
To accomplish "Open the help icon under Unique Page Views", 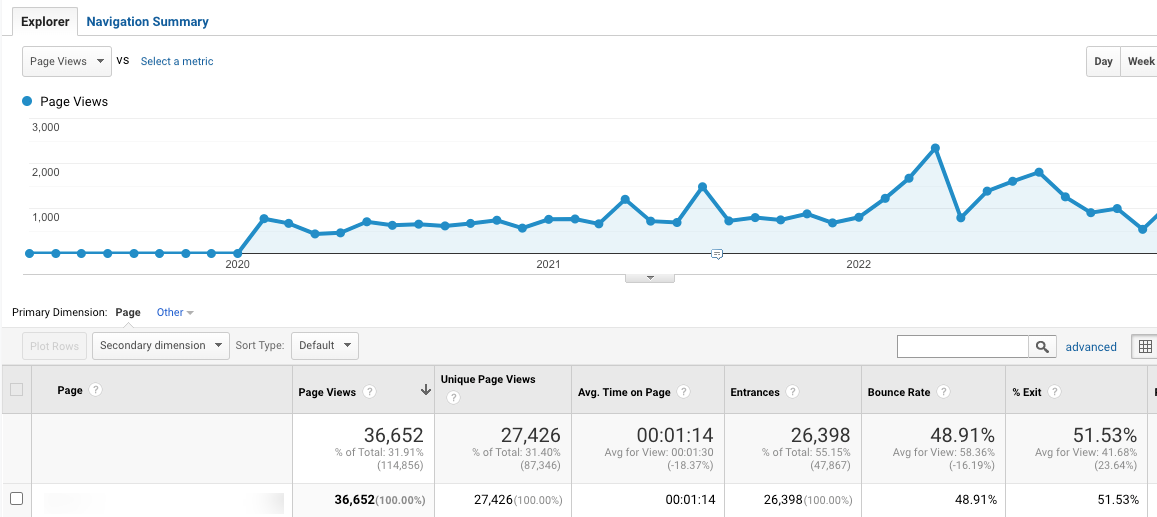I will point(453,398).
